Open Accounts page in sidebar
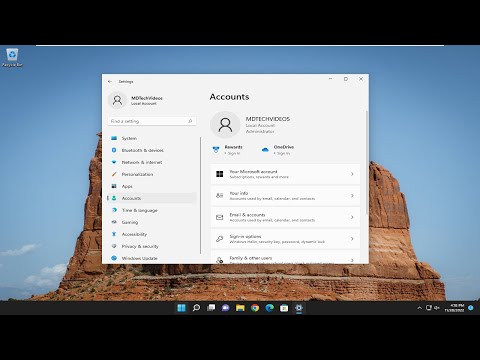 click(152, 198)
